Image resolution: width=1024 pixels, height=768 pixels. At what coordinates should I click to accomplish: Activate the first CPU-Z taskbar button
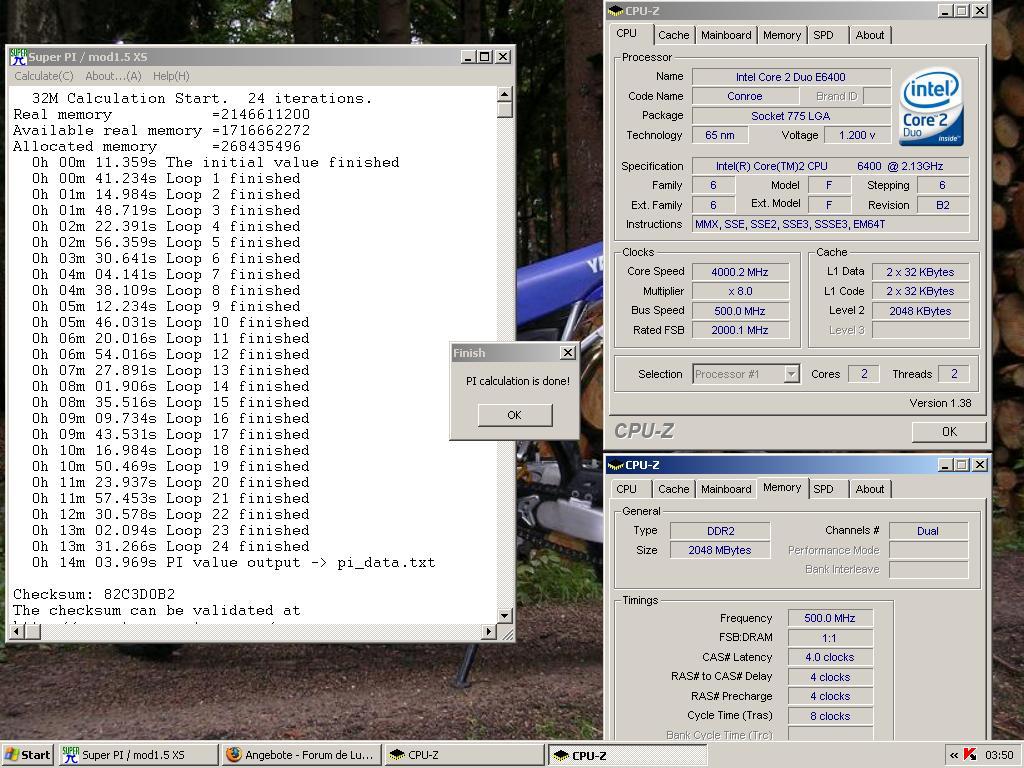(x=464, y=755)
